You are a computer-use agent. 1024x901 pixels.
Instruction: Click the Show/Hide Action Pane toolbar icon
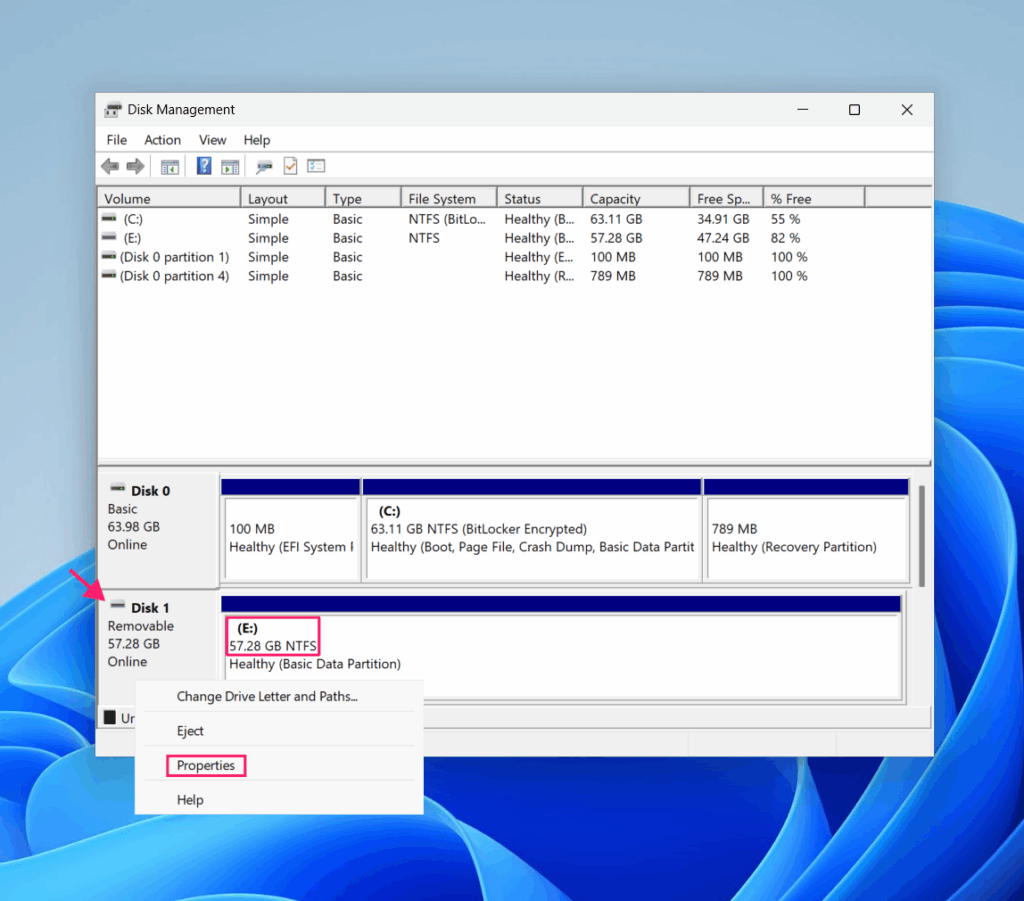tap(230, 167)
